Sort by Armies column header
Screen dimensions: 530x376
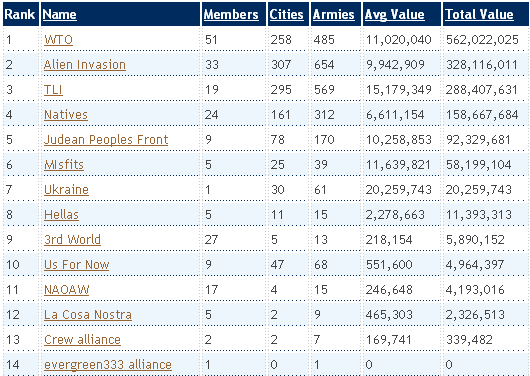coord(334,15)
